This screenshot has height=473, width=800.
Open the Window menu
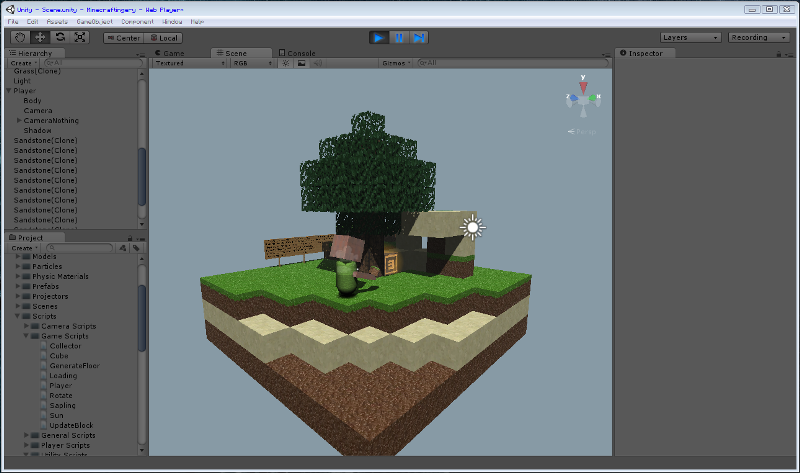172,21
